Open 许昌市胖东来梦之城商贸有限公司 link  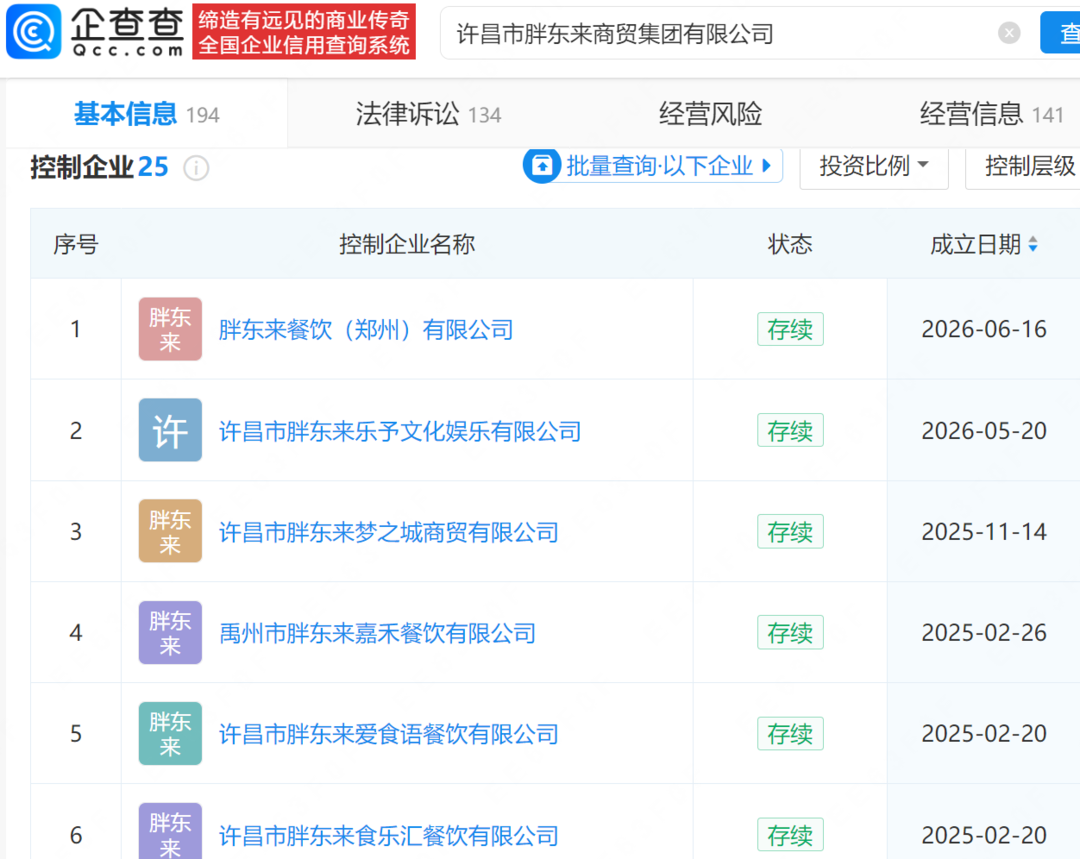coord(388,532)
